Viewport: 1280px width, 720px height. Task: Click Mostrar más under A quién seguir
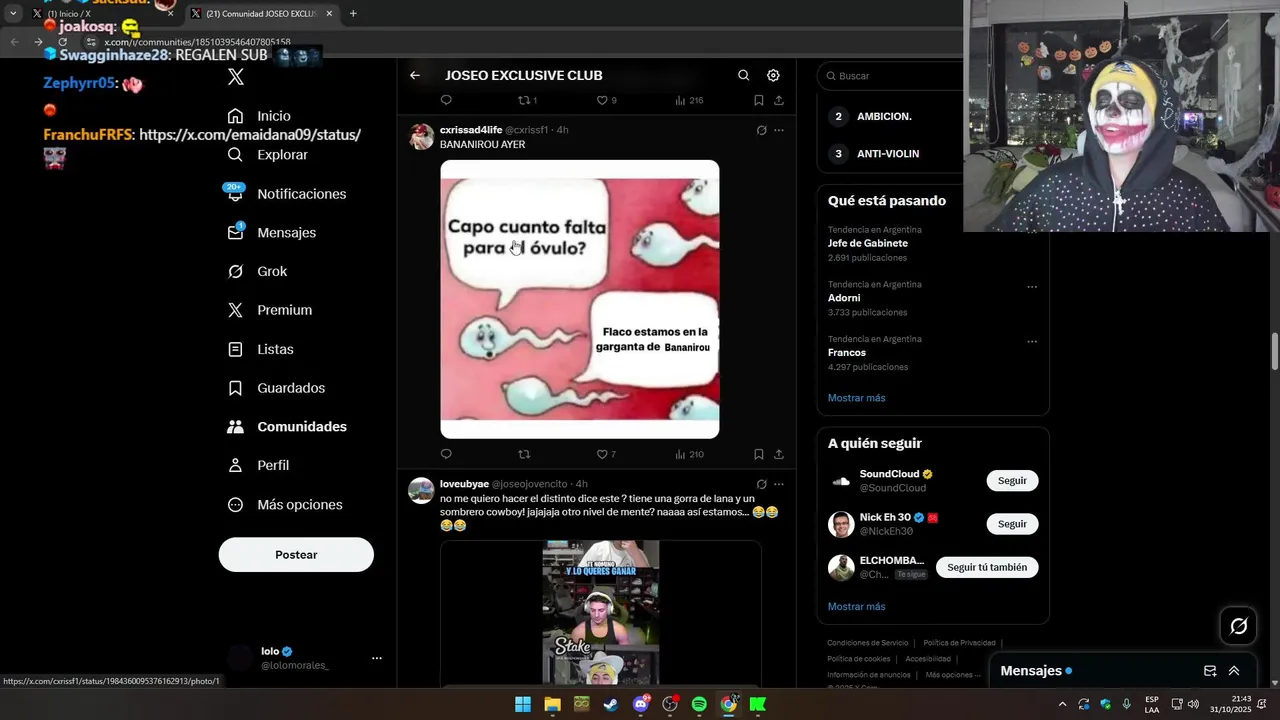click(856, 606)
